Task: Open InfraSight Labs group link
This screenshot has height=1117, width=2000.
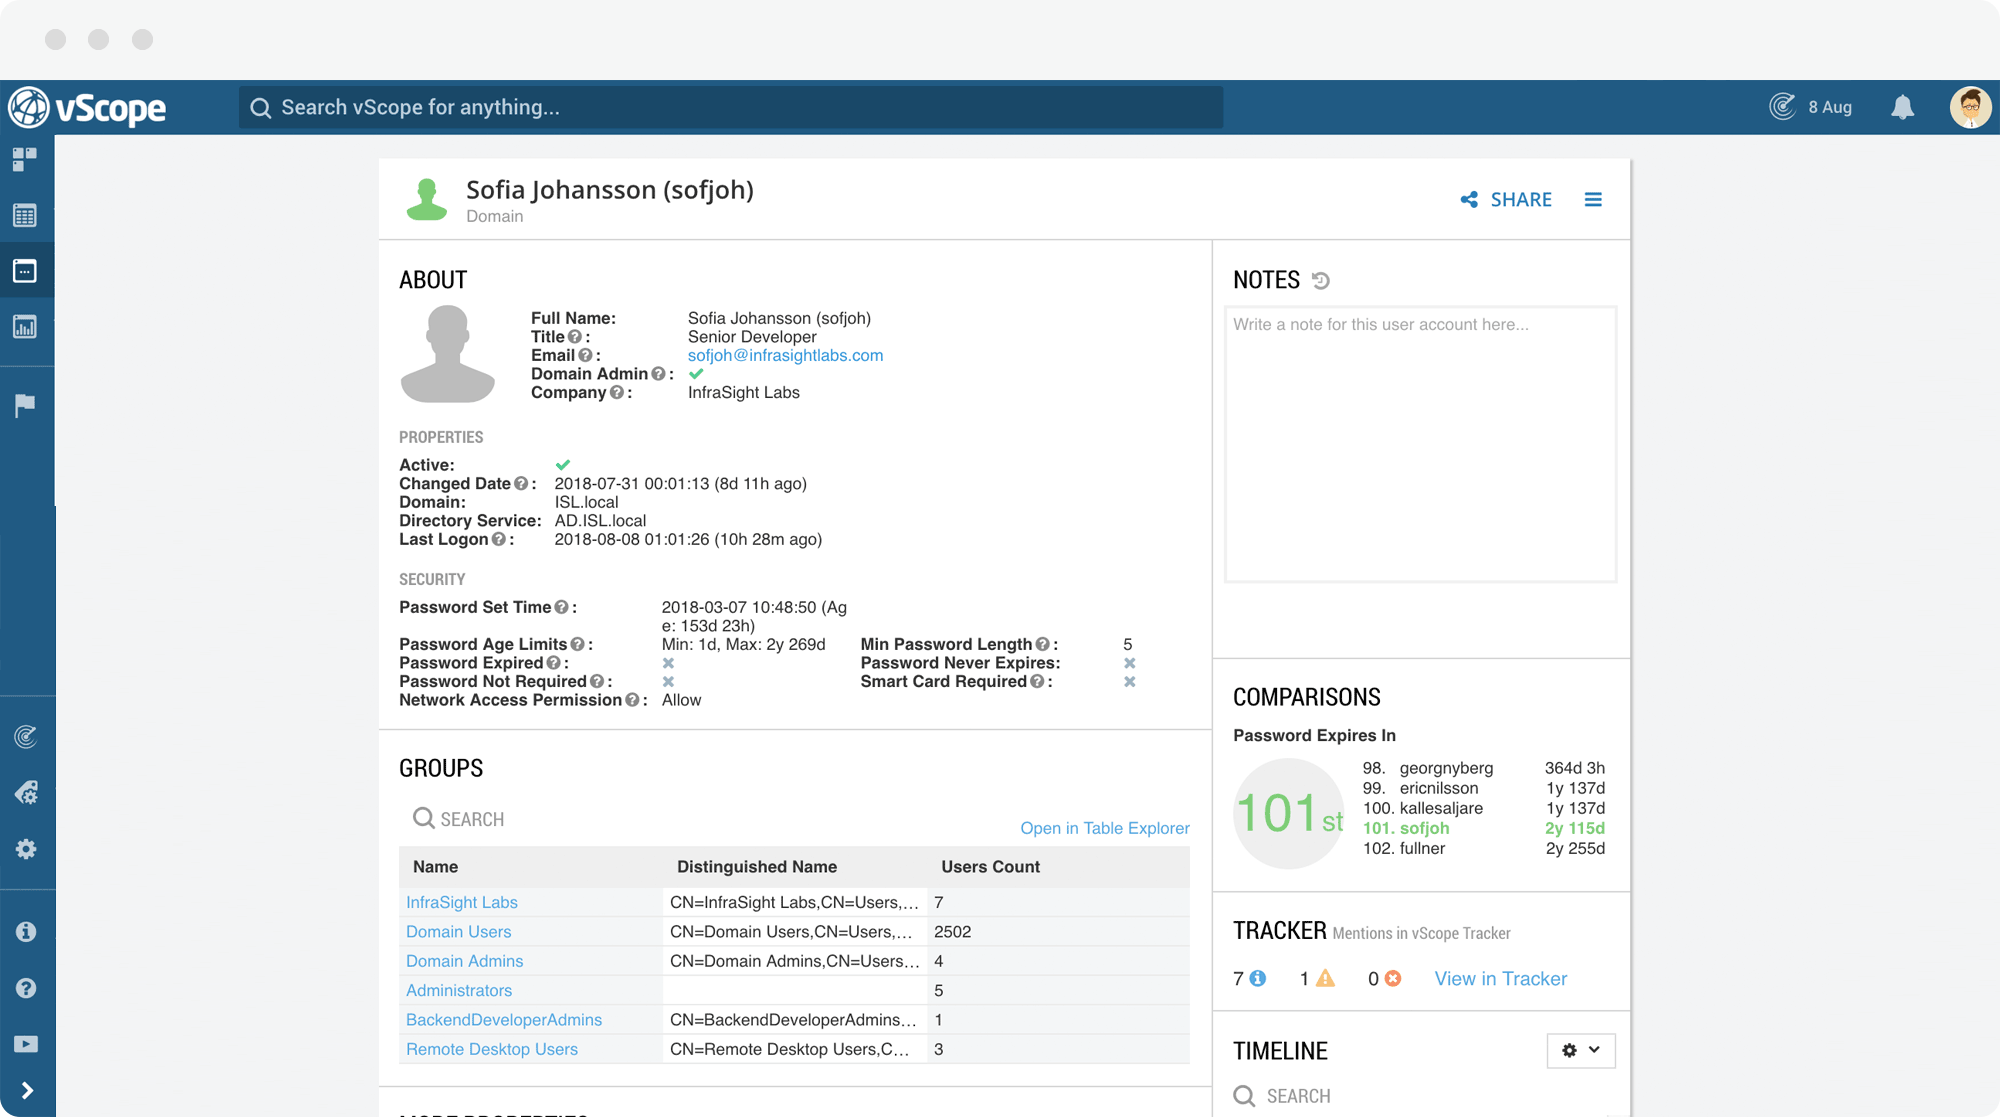Action: 462,903
